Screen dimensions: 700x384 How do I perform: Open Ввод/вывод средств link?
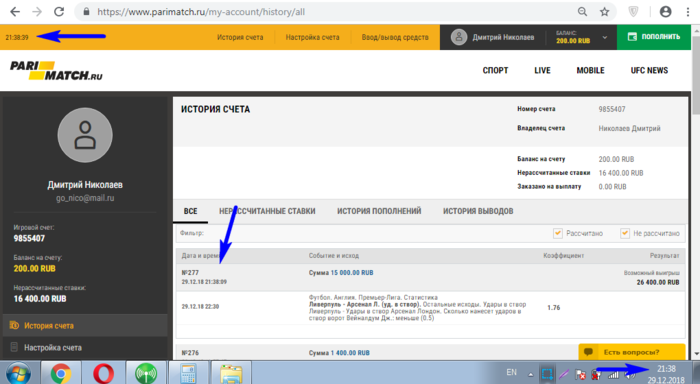tap(395, 38)
